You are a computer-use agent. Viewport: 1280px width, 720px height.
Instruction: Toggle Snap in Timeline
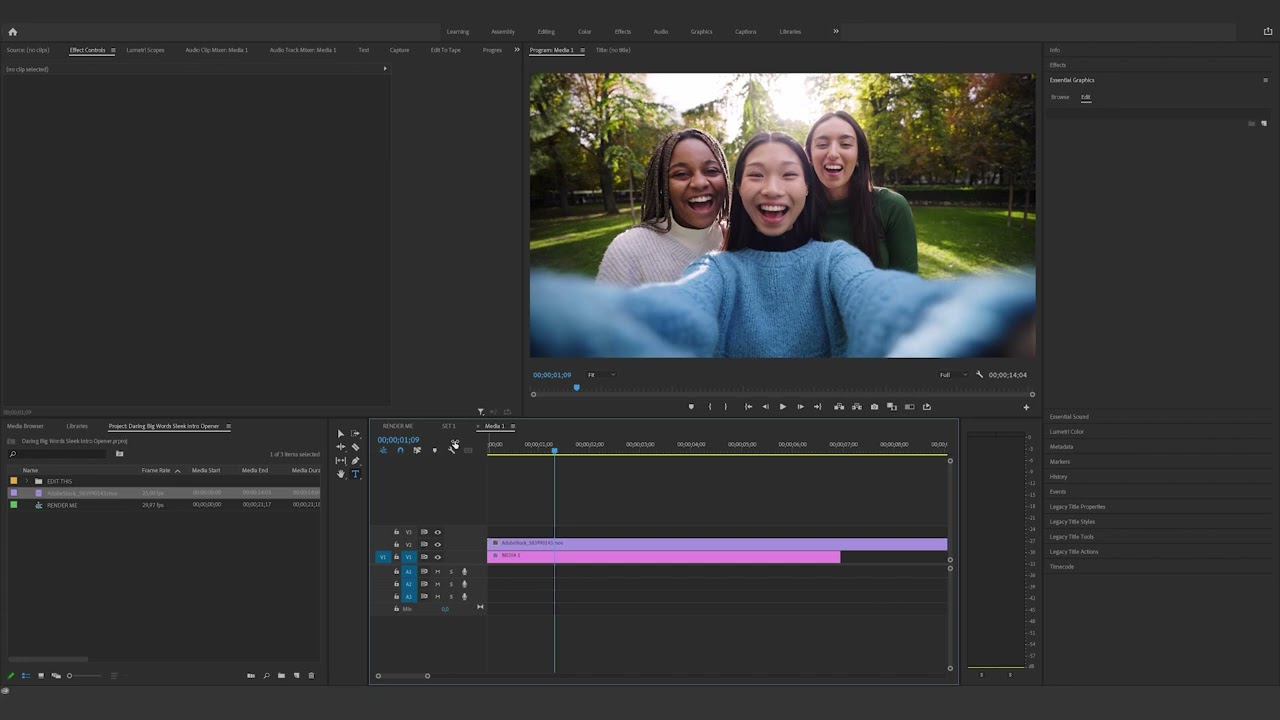pos(400,450)
